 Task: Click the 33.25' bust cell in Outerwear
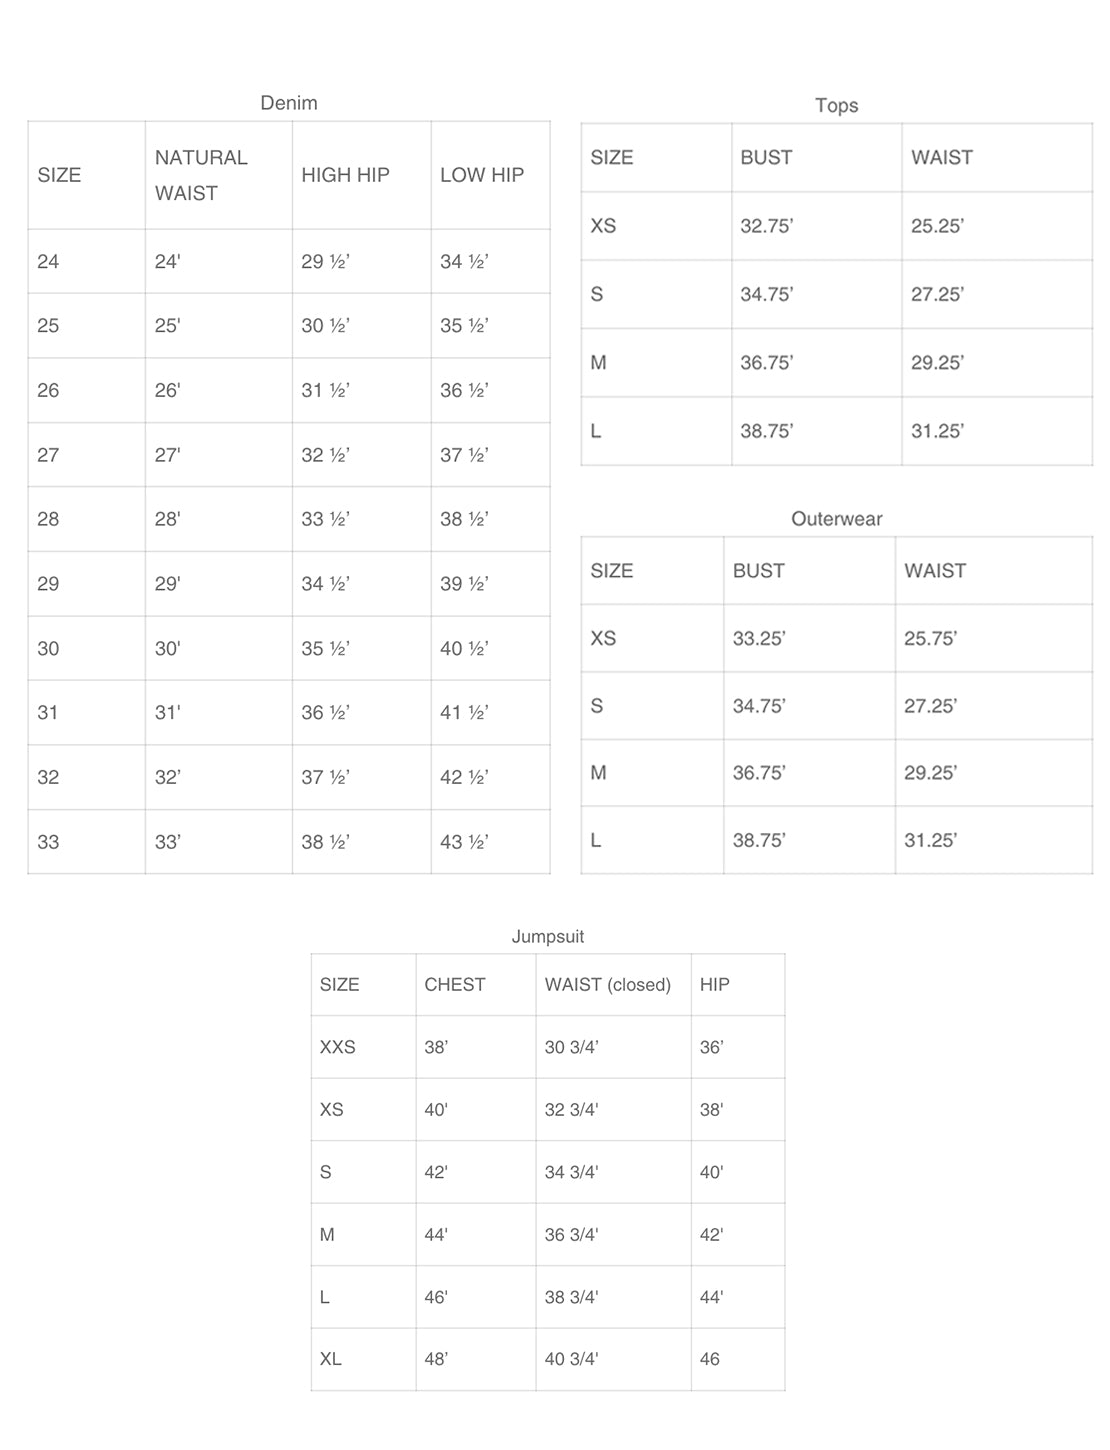click(758, 639)
